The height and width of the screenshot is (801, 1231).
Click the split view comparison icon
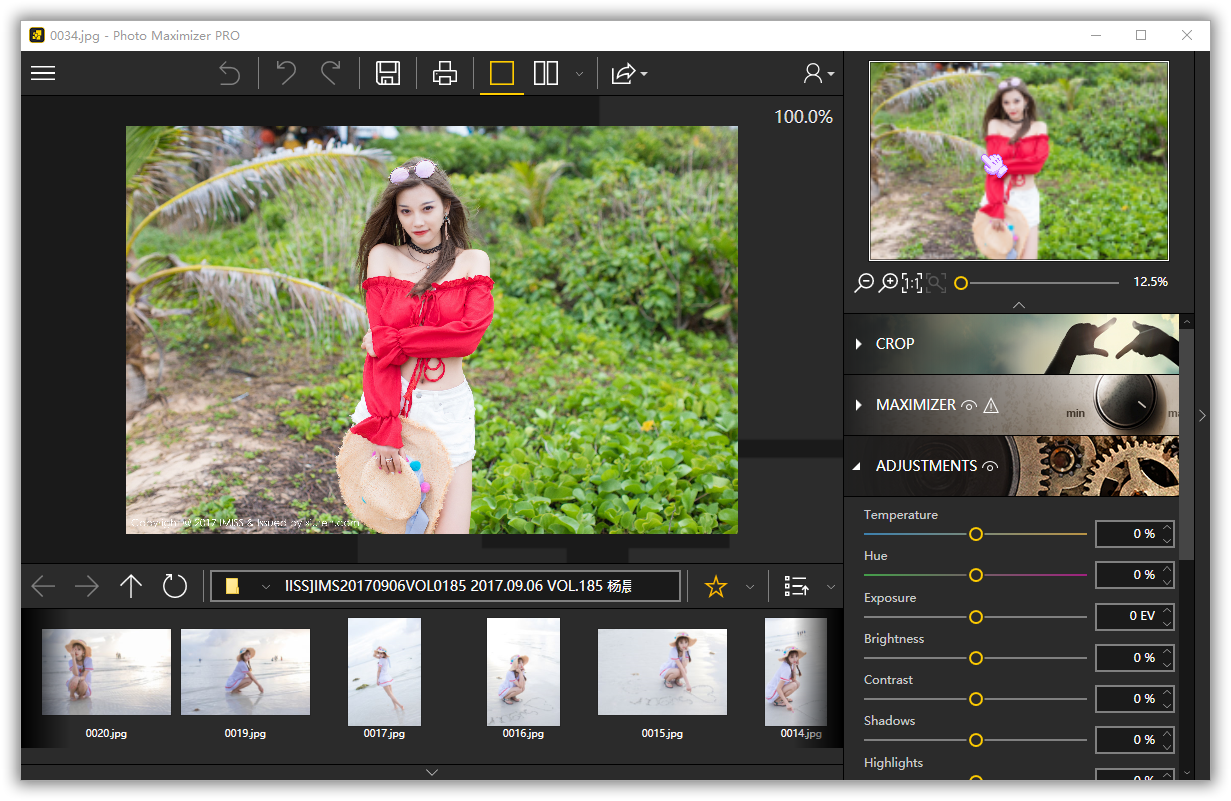(x=546, y=73)
